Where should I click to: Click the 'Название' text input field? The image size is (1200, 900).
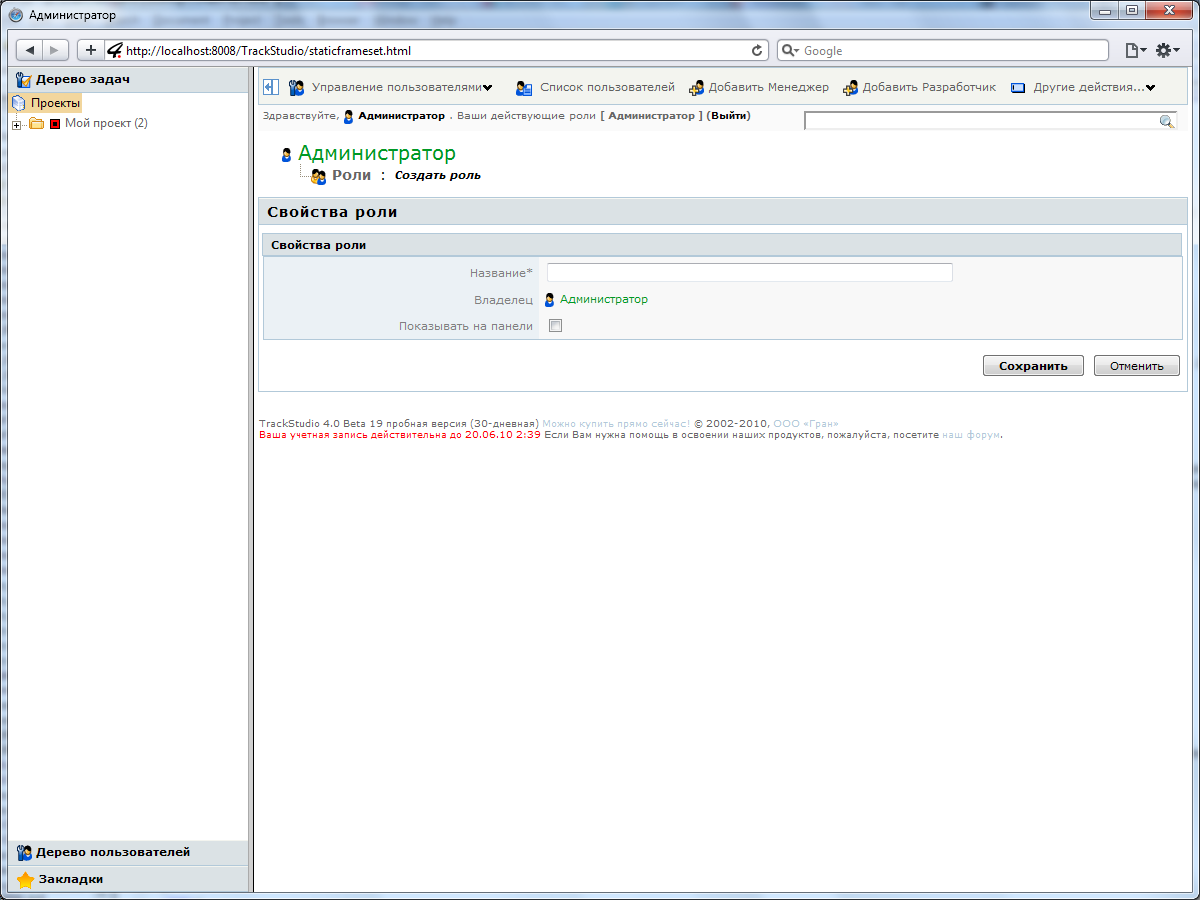749,273
